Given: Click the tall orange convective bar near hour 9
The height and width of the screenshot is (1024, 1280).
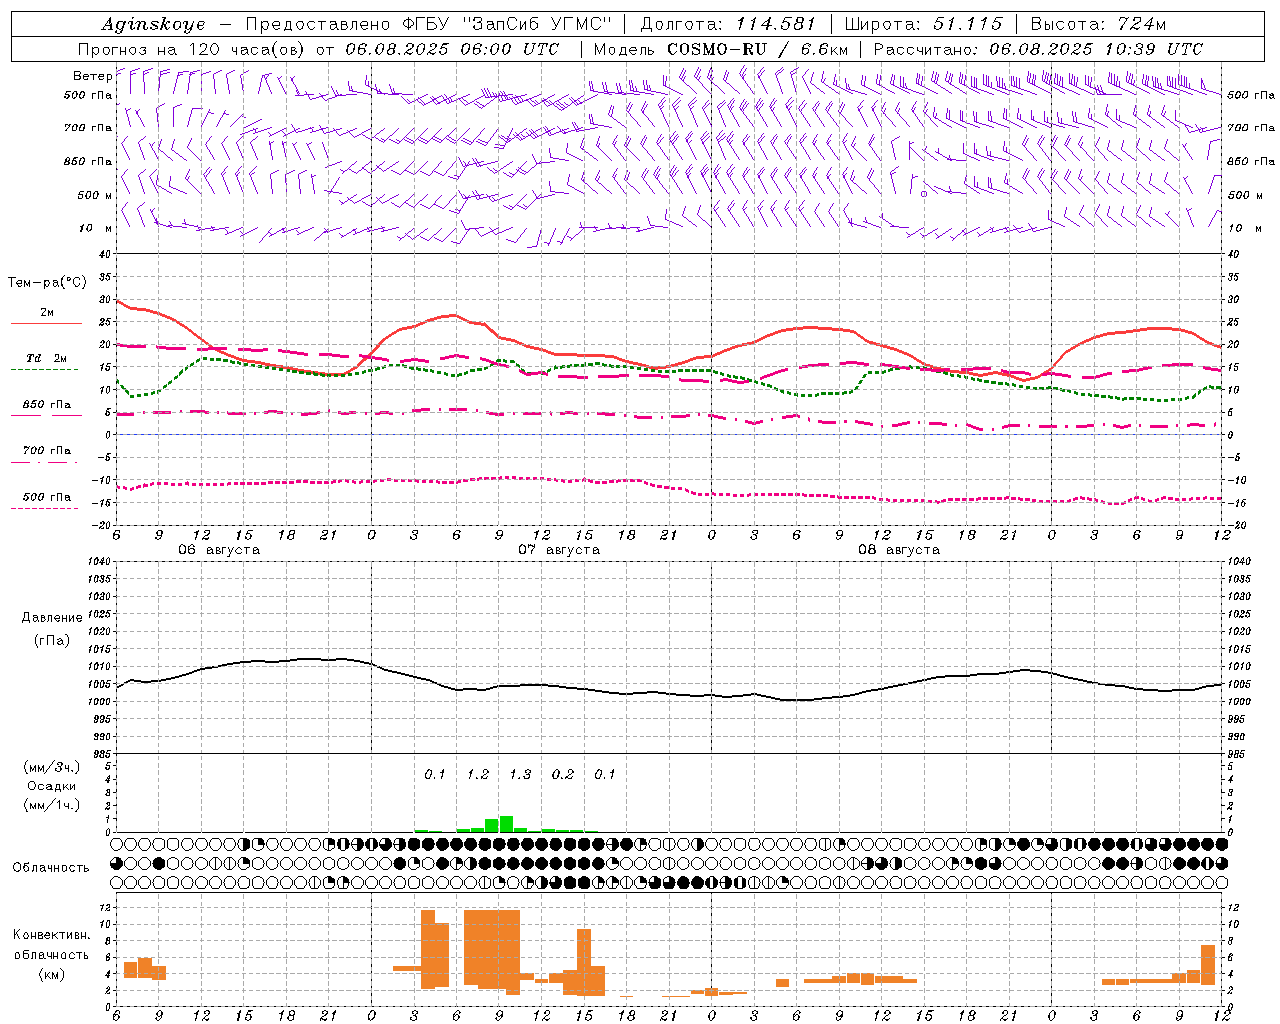Looking at the screenshot, I should [x=492, y=949].
